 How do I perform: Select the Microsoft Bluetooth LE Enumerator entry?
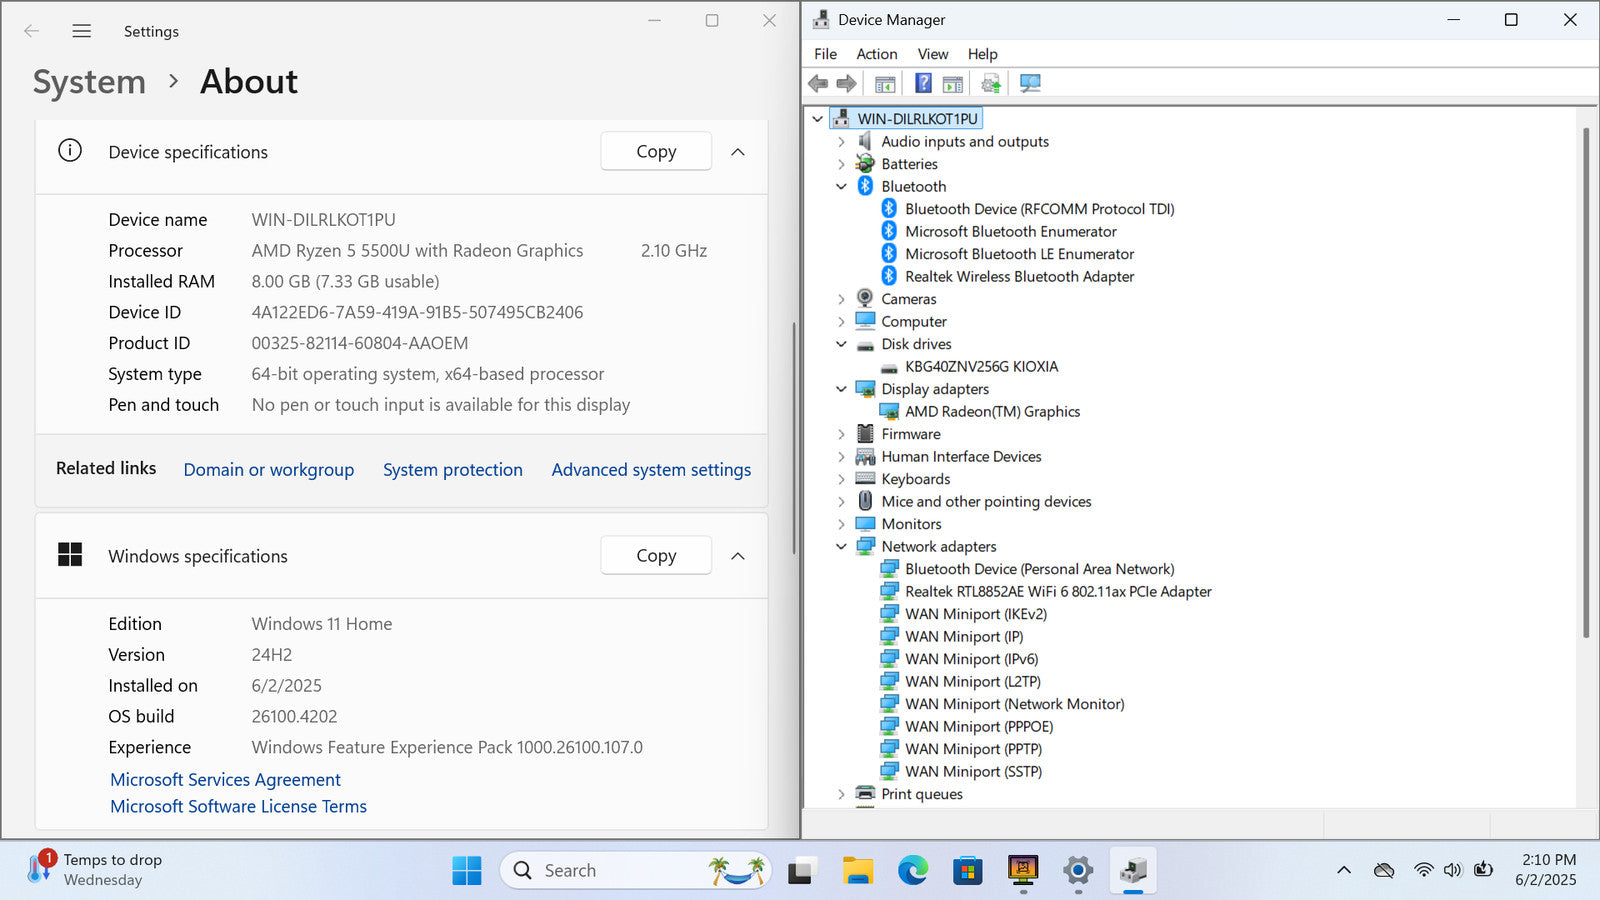(x=1019, y=254)
